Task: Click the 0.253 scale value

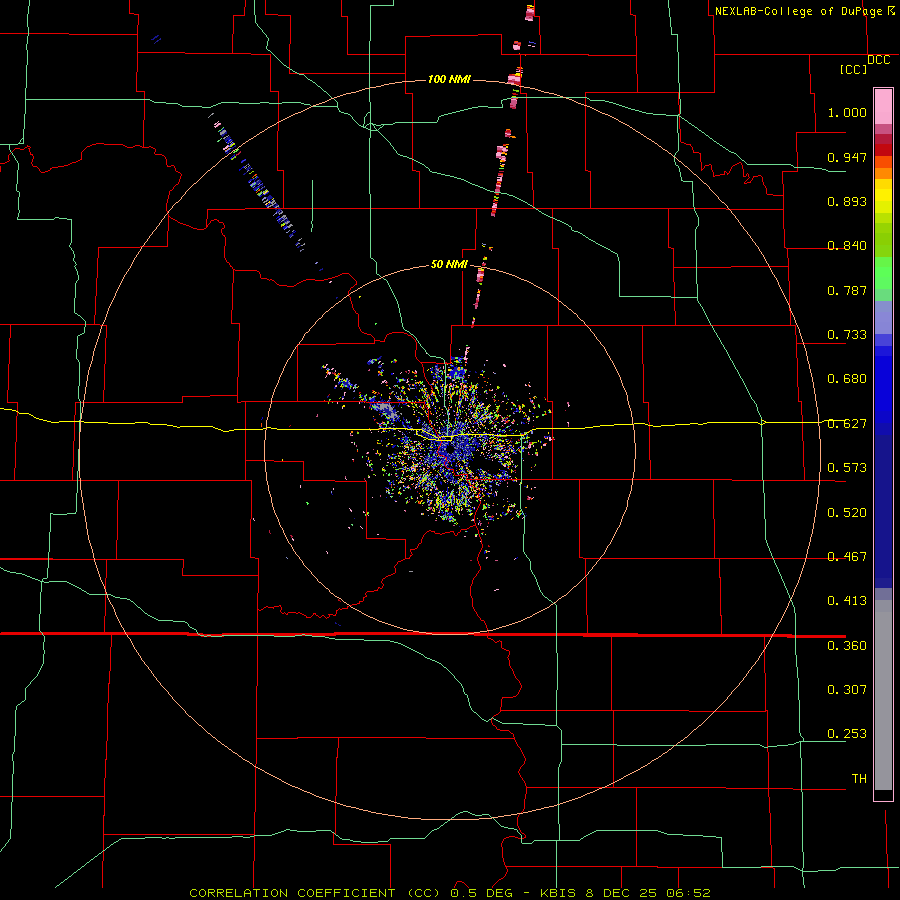Action: coord(847,734)
